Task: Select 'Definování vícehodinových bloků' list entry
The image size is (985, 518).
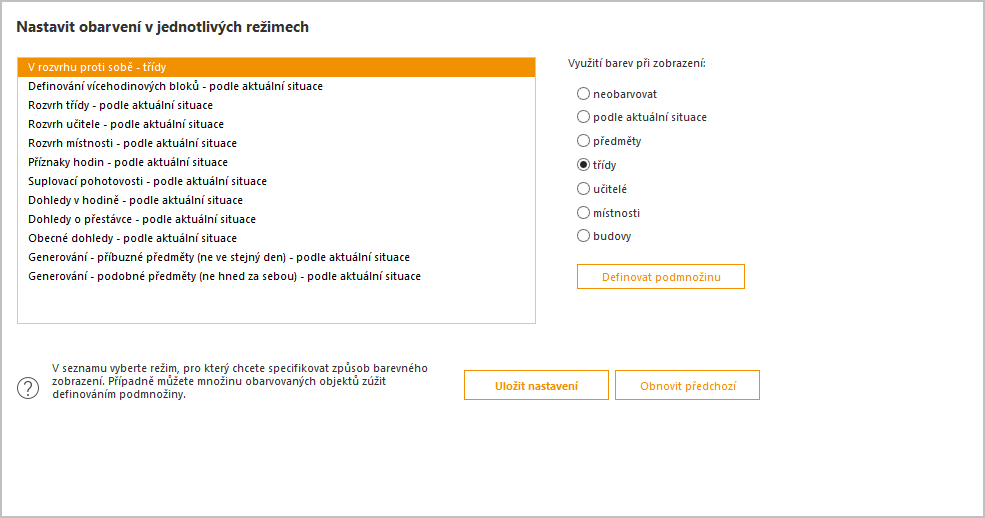Action: coord(276,86)
